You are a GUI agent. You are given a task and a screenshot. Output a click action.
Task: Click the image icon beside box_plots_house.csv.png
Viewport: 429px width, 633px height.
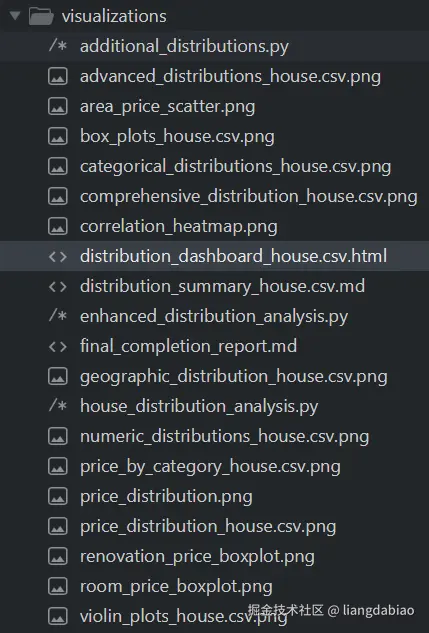pyautogui.click(x=58, y=136)
